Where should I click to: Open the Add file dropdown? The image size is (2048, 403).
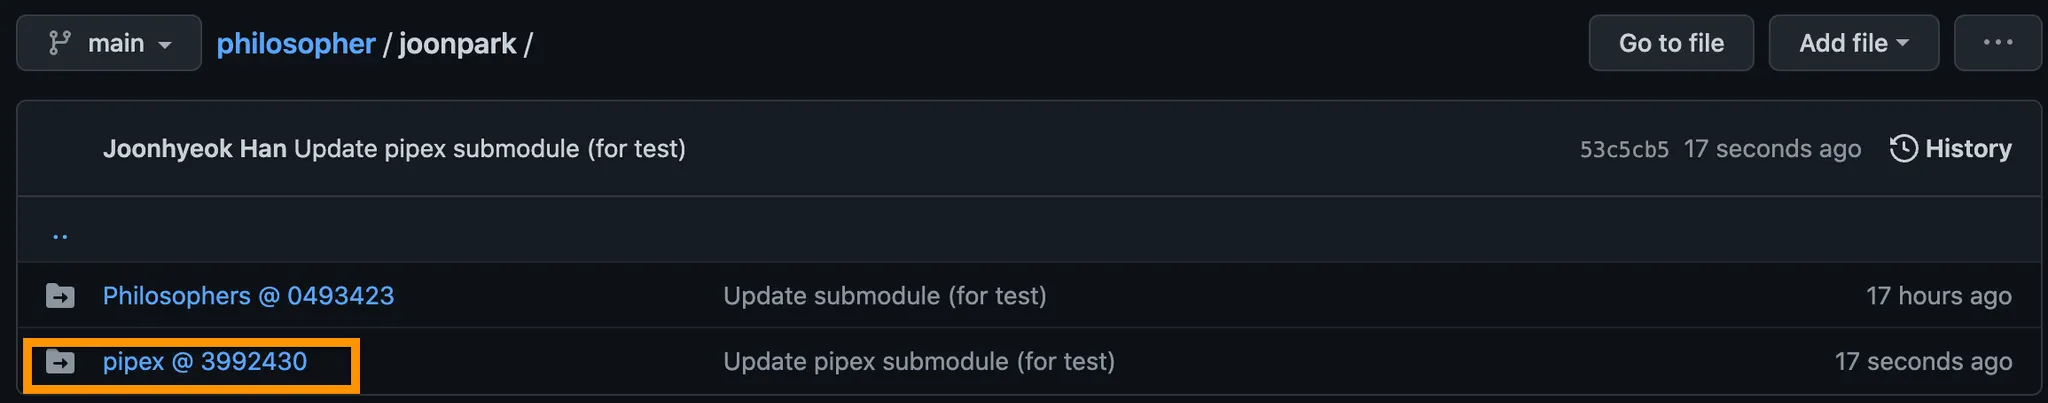pos(1853,43)
